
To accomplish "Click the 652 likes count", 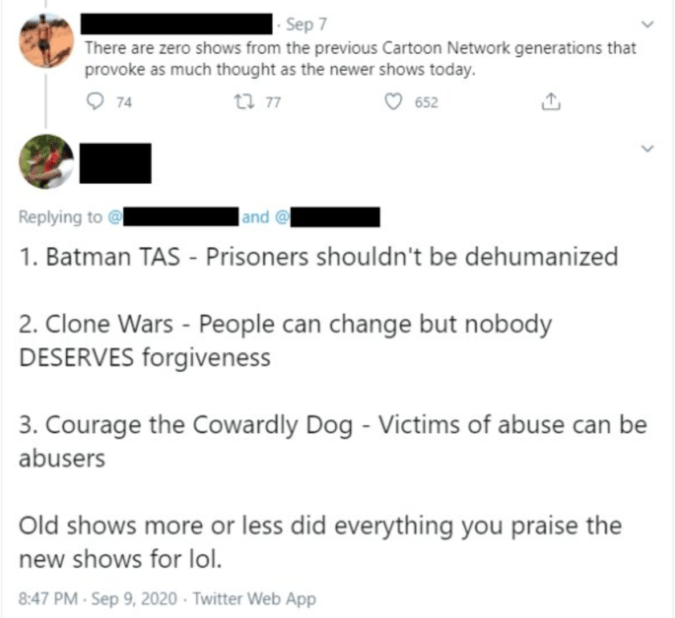I will (426, 102).
